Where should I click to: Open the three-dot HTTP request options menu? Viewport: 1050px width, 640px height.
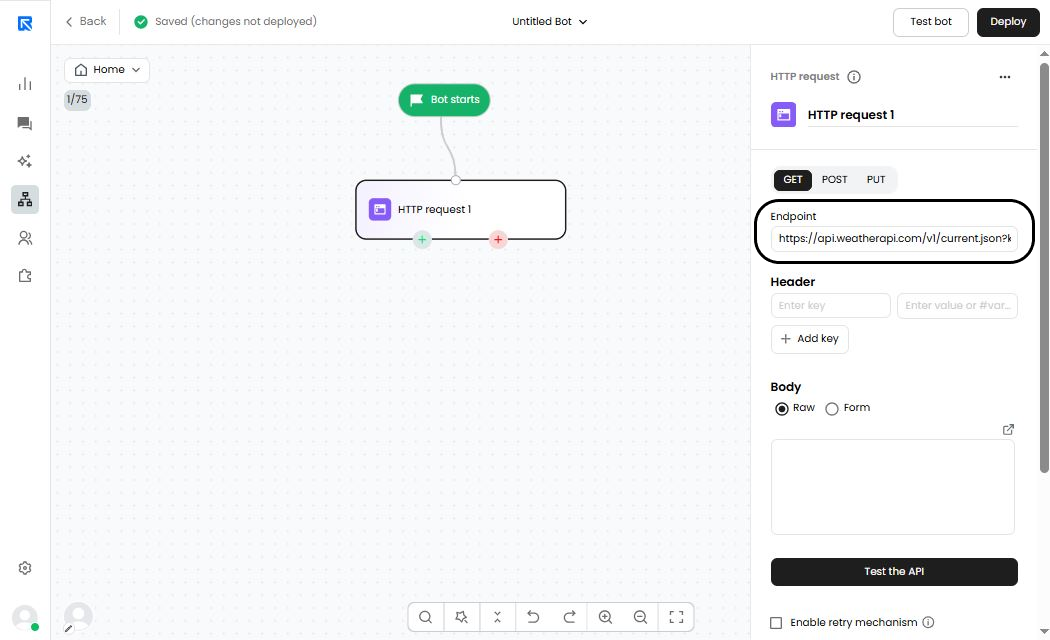click(1005, 77)
